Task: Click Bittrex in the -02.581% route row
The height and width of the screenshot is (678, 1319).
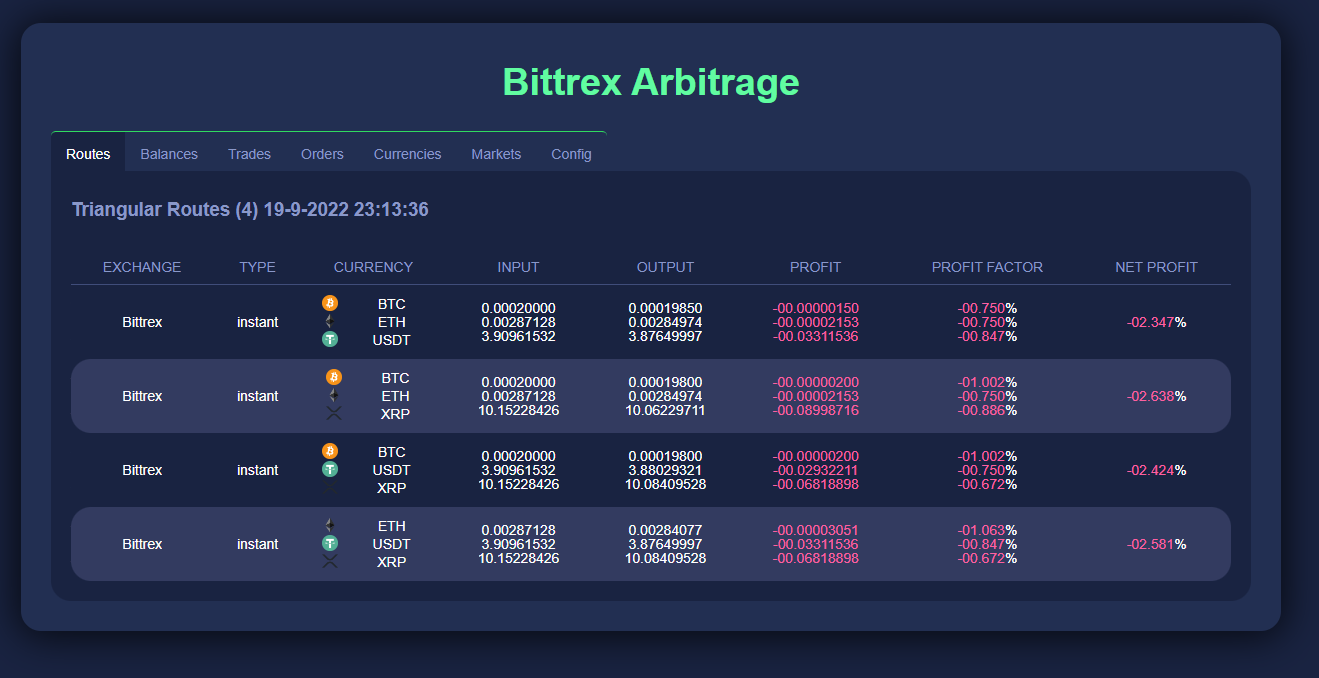Action: 142,544
